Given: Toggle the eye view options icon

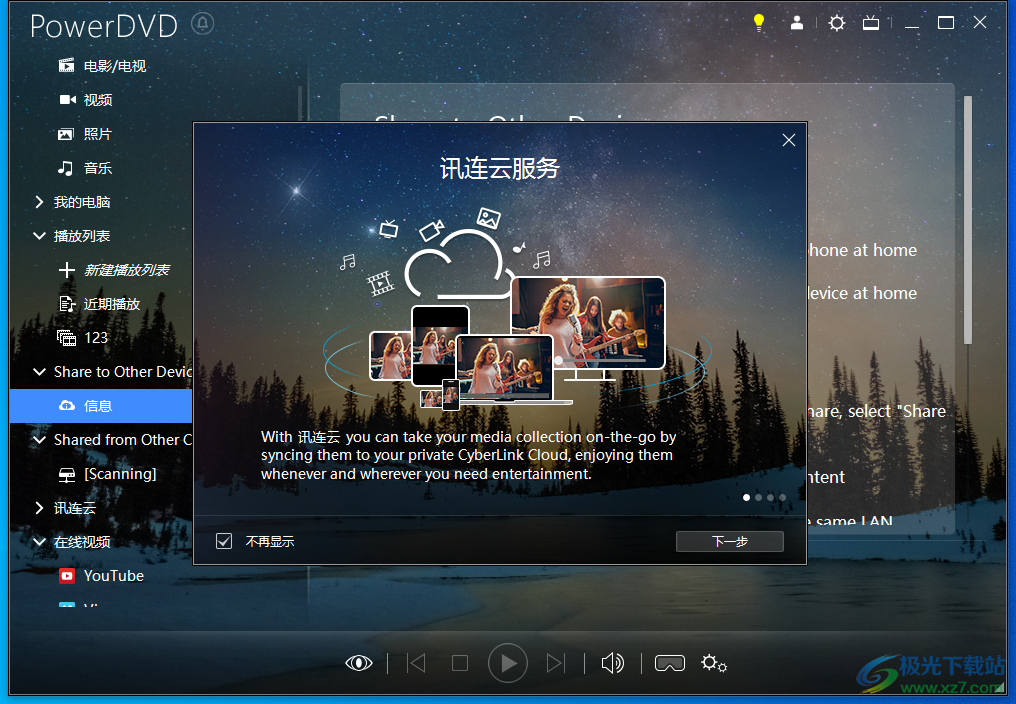Looking at the screenshot, I should (x=359, y=663).
